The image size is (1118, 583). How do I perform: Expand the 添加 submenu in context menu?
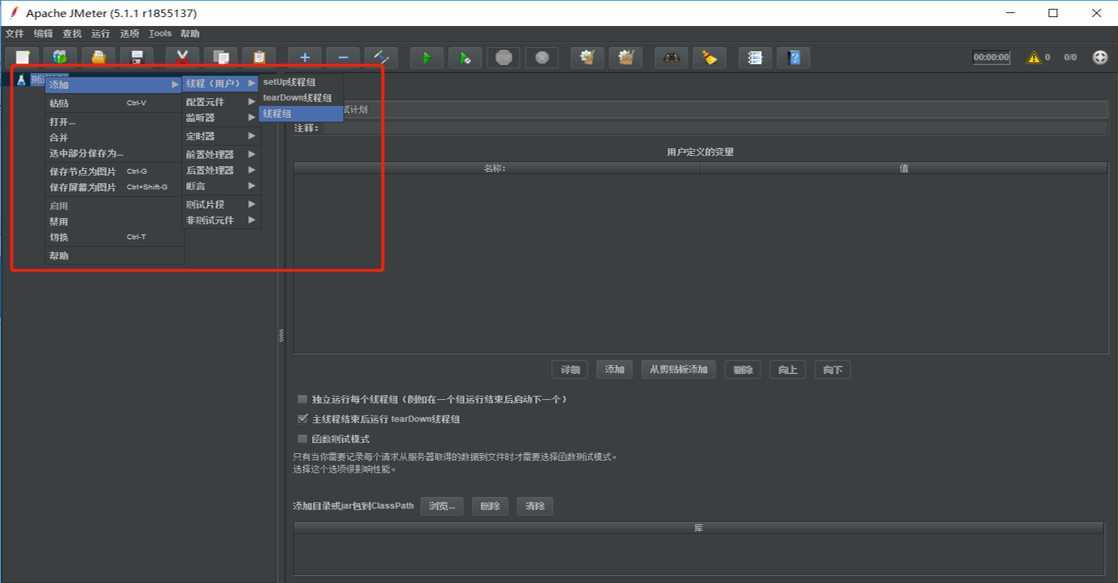coord(113,84)
